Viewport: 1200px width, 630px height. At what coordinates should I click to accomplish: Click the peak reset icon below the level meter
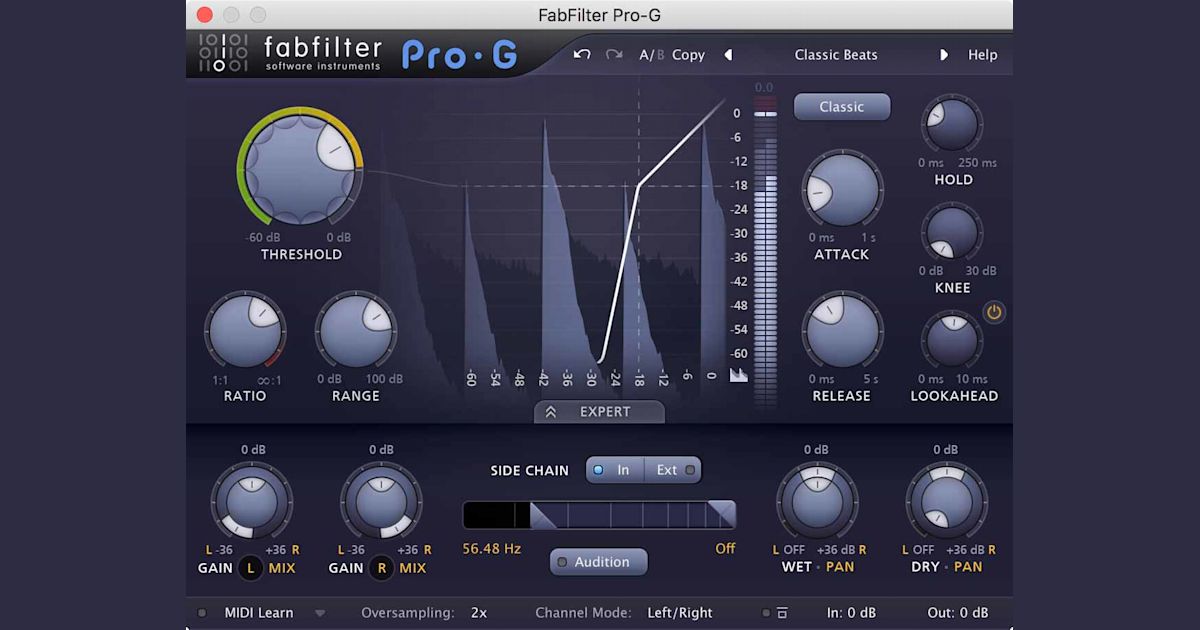(738, 377)
